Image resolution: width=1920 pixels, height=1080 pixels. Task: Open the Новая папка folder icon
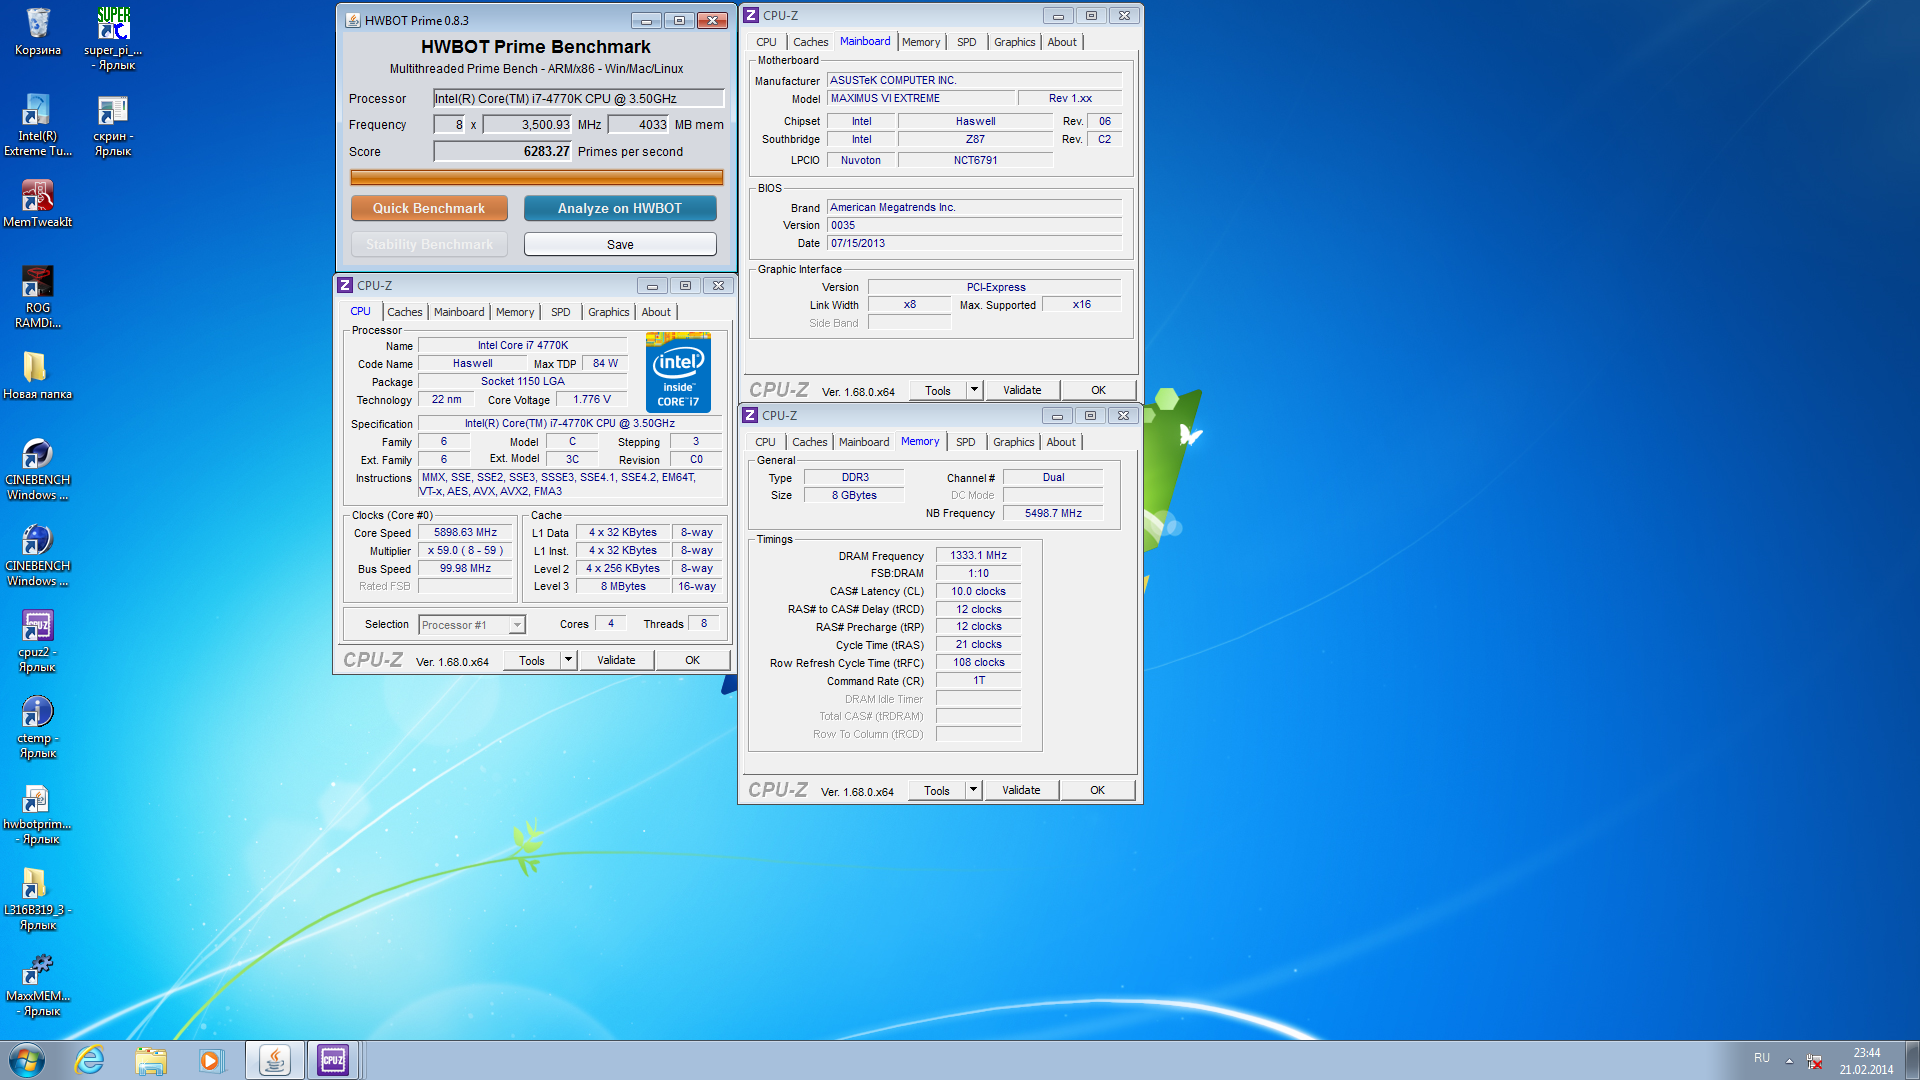[x=38, y=375]
